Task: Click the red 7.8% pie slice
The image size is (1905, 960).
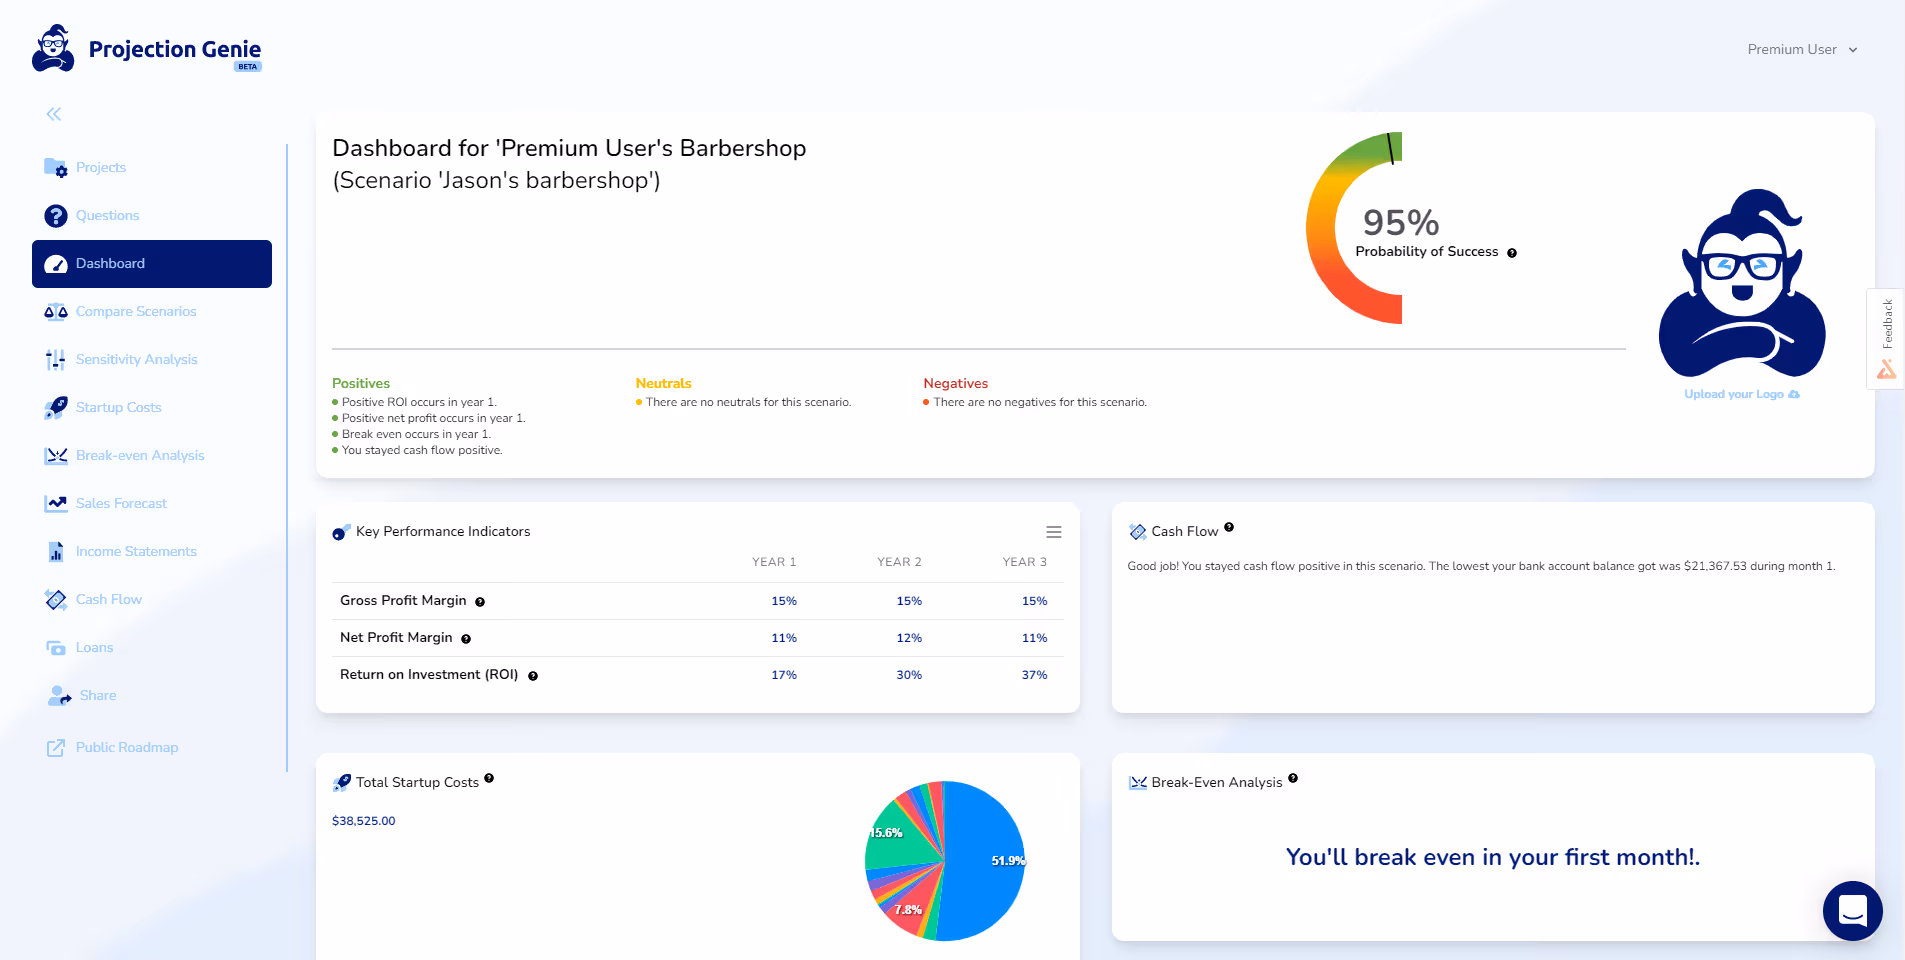Action: point(912,905)
